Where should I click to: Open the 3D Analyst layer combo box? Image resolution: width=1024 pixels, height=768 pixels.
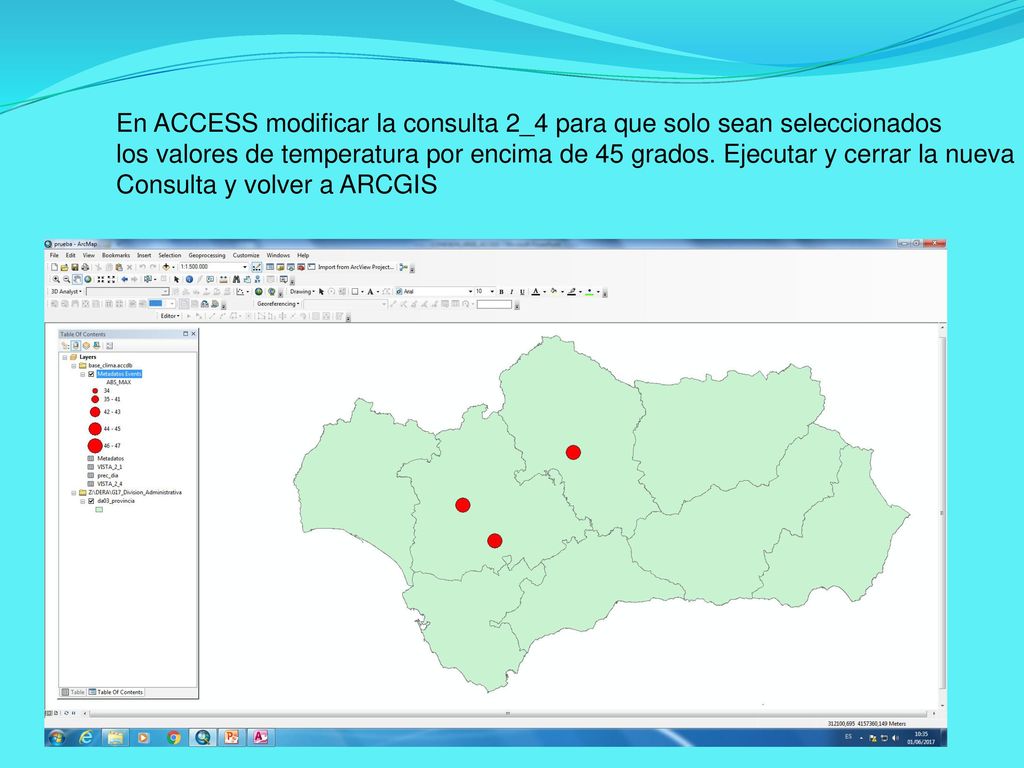[x=127, y=292]
